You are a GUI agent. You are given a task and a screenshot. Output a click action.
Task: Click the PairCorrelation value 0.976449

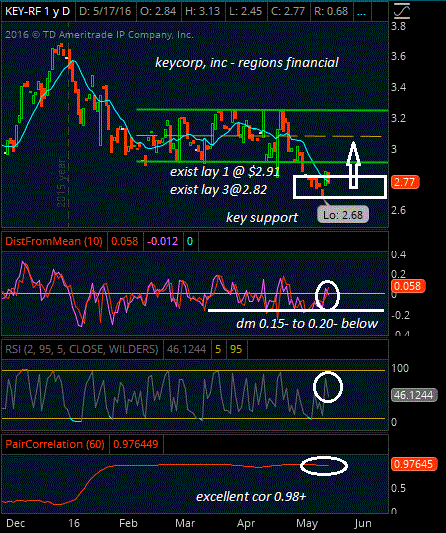point(136,444)
